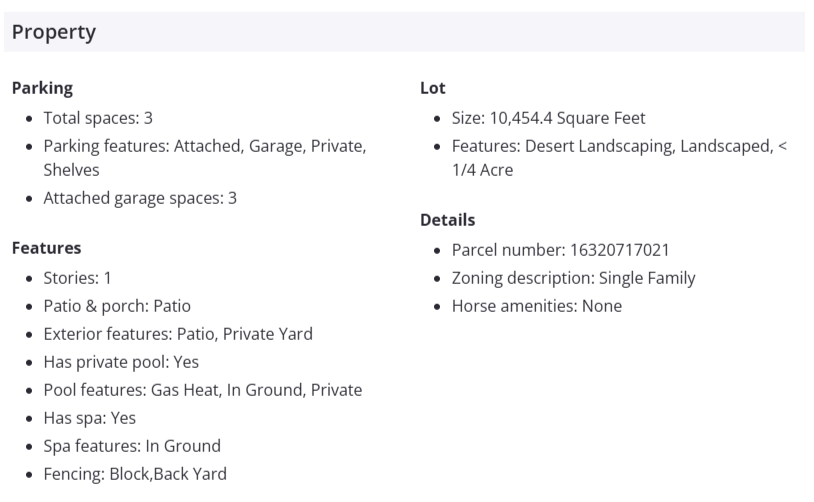Click the 'Has spa: Yes' entry
The width and height of the screenshot is (814, 502).
point(89,417)
